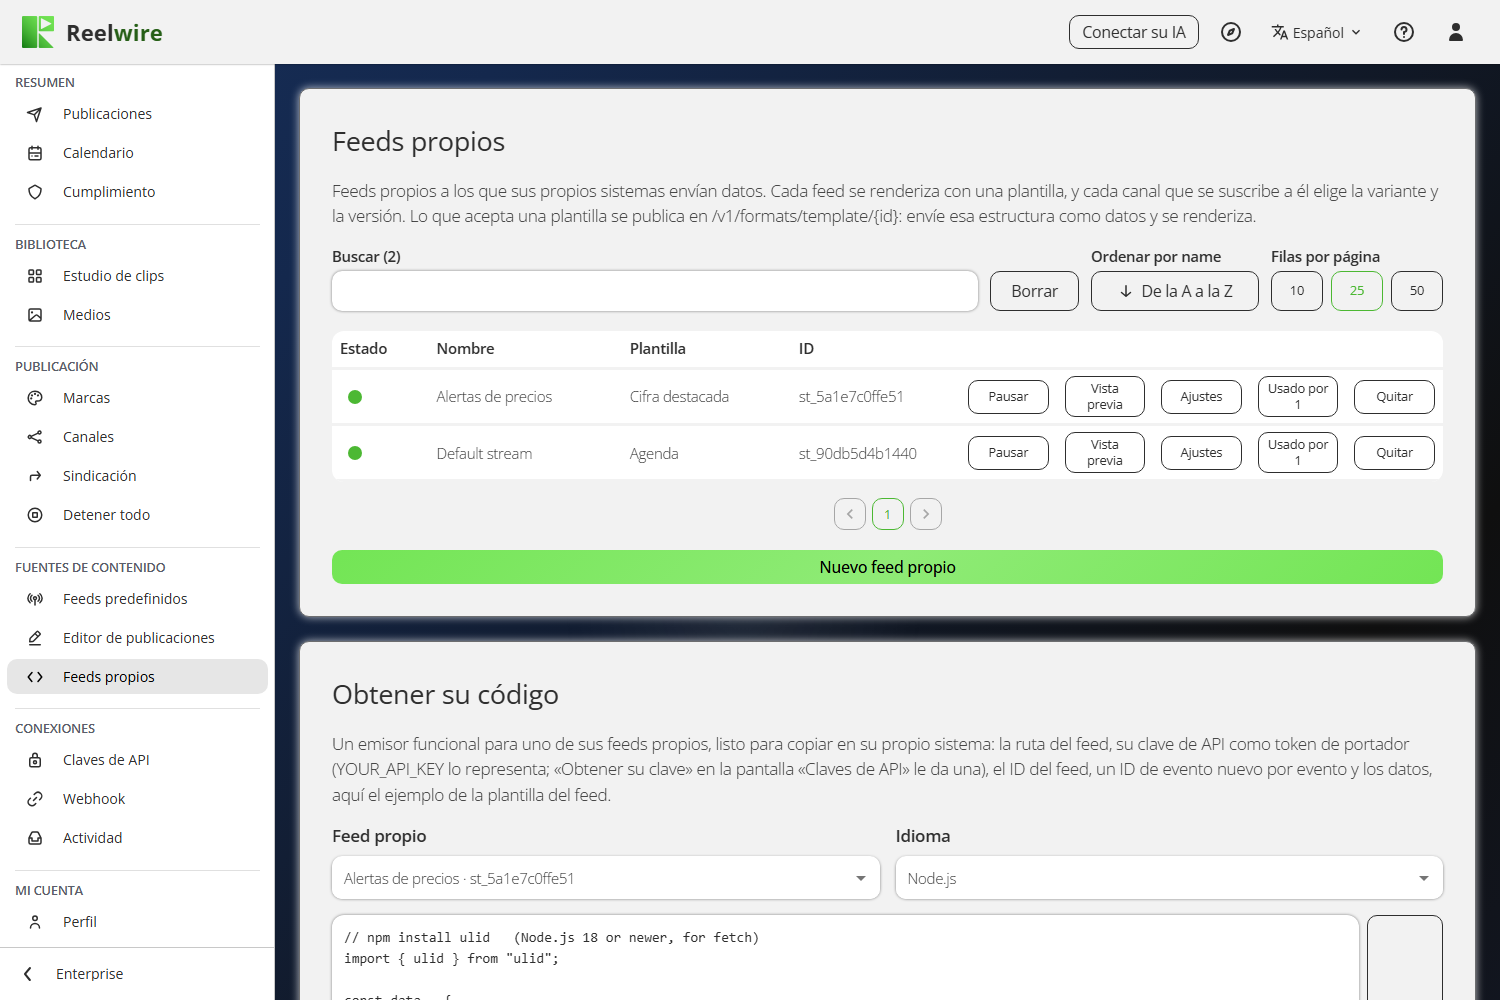Viewport: 1500px width, 1000px height.
Task: Open the compass explore icon in header
Action: (x=1231, y=32)
